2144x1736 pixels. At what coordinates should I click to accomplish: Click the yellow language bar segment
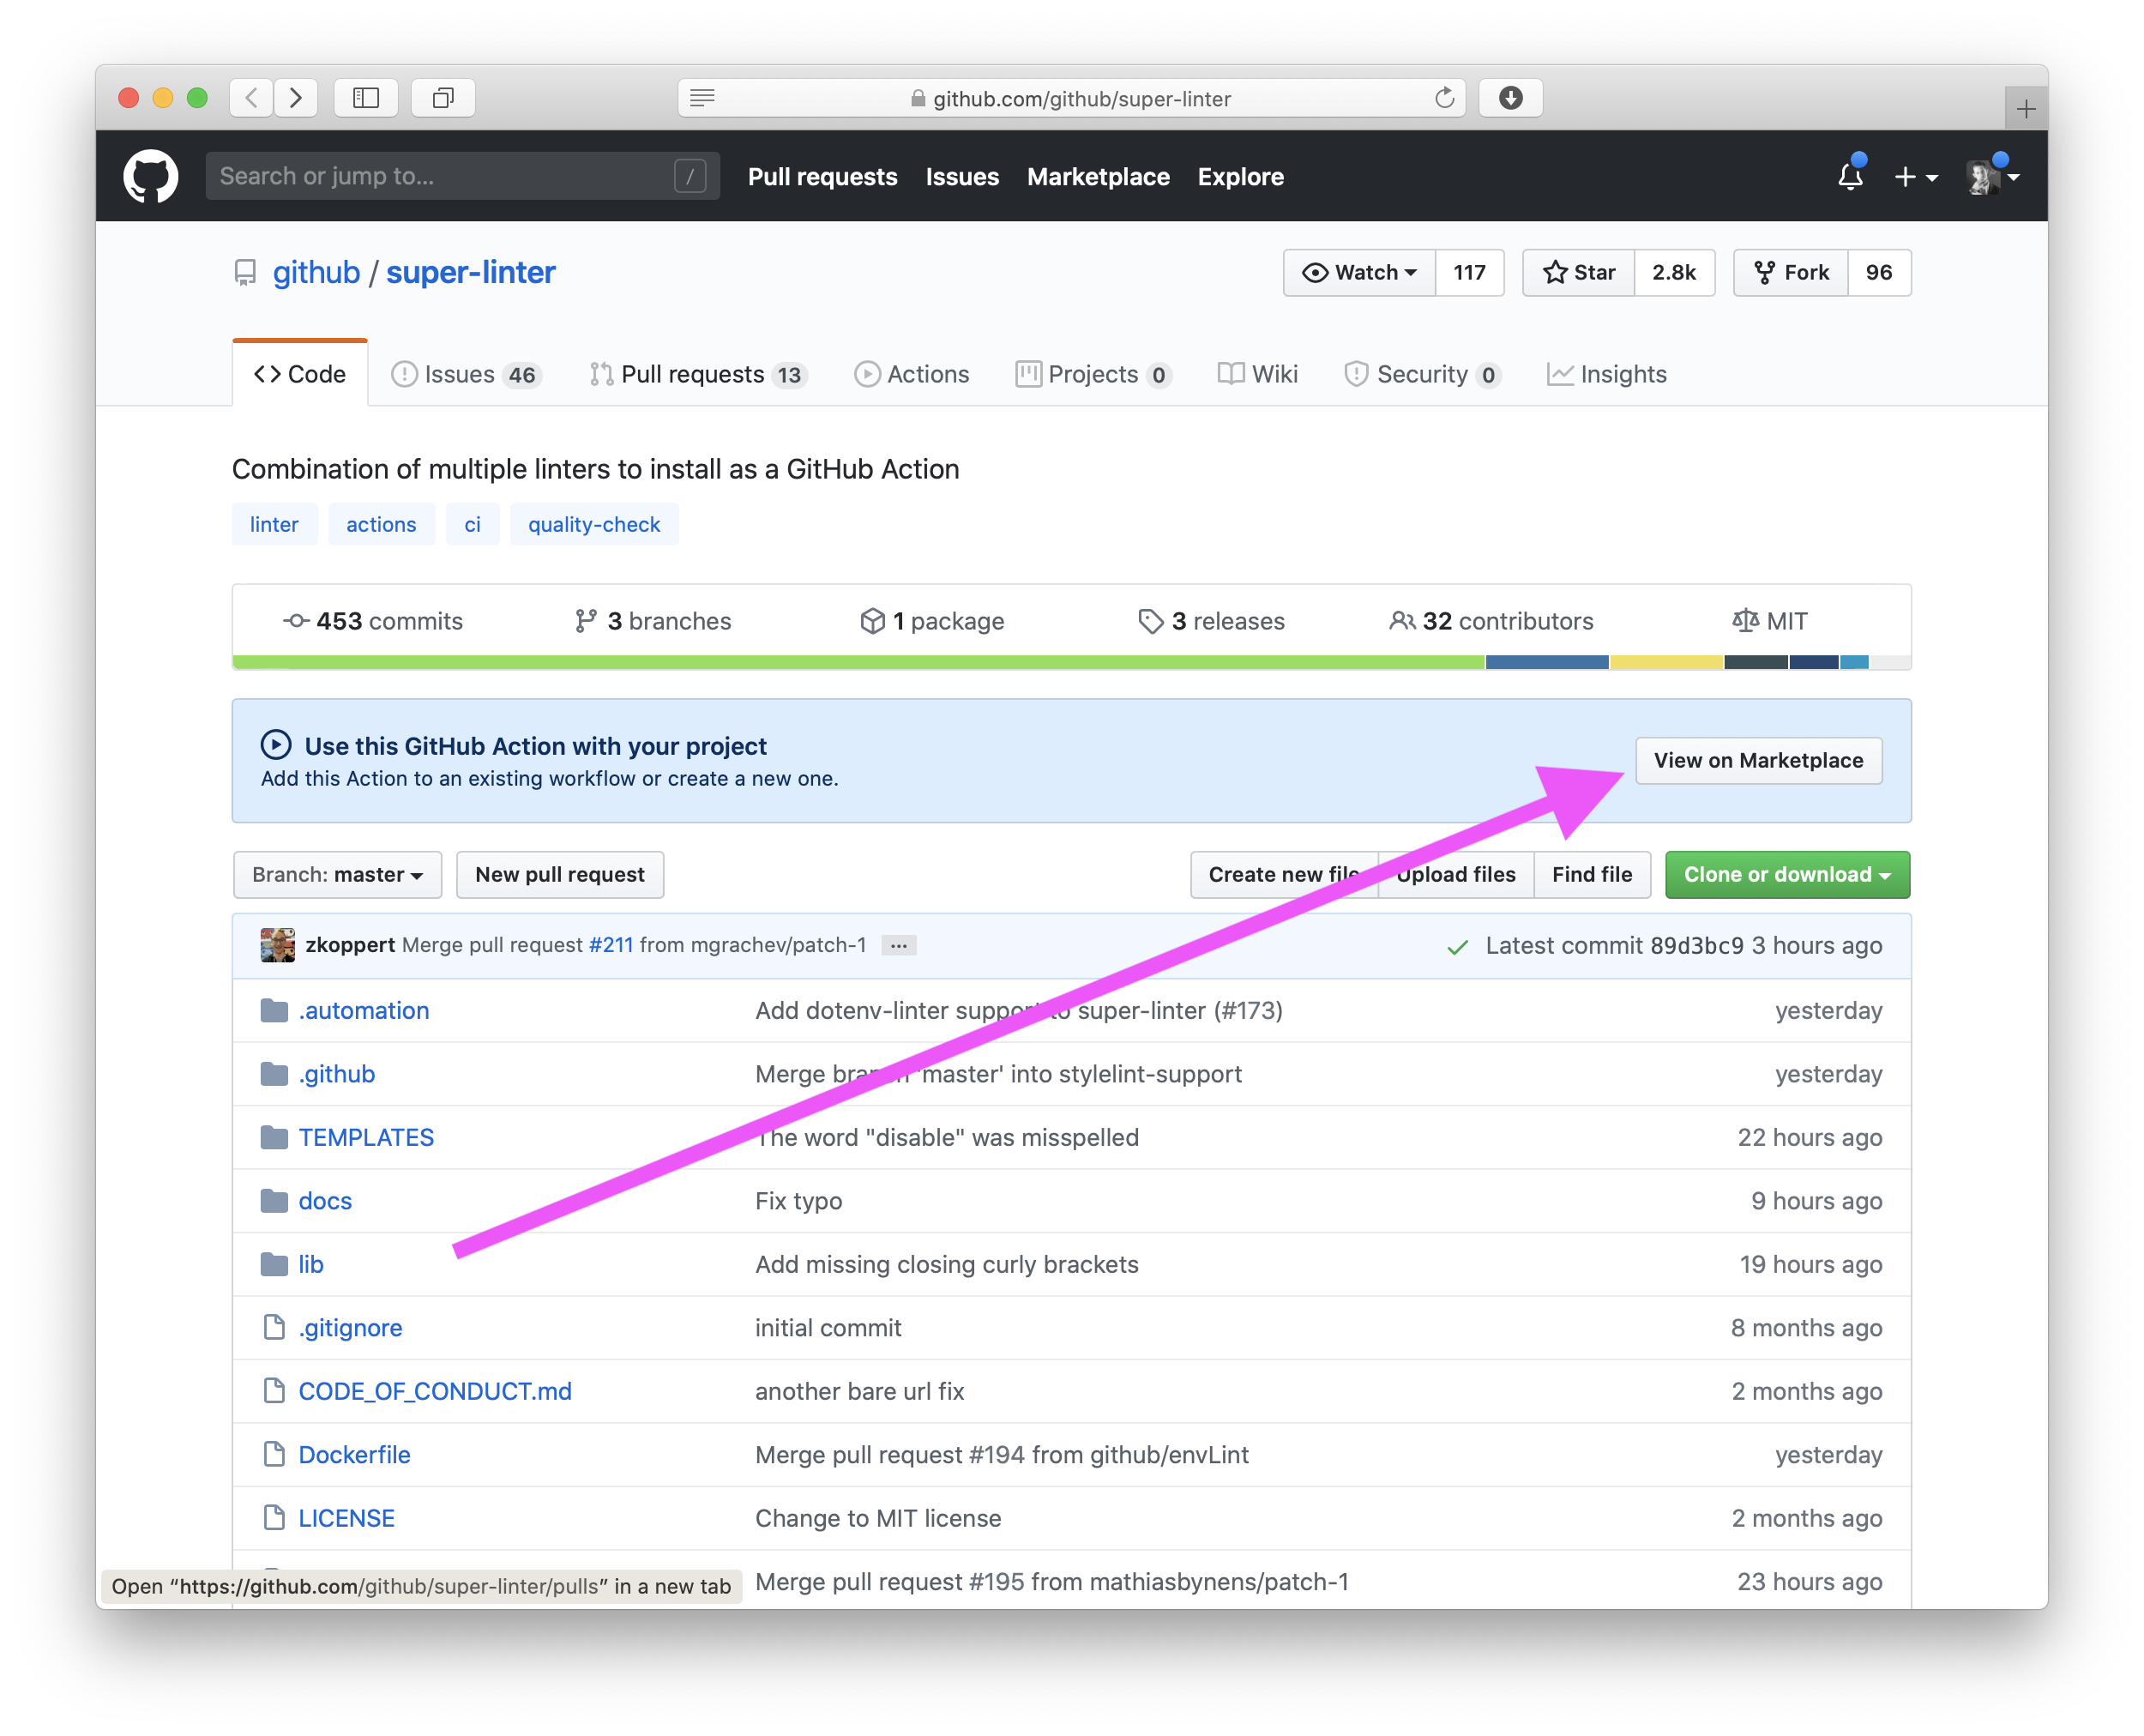pyautogui.click(x=1667, y=662)
